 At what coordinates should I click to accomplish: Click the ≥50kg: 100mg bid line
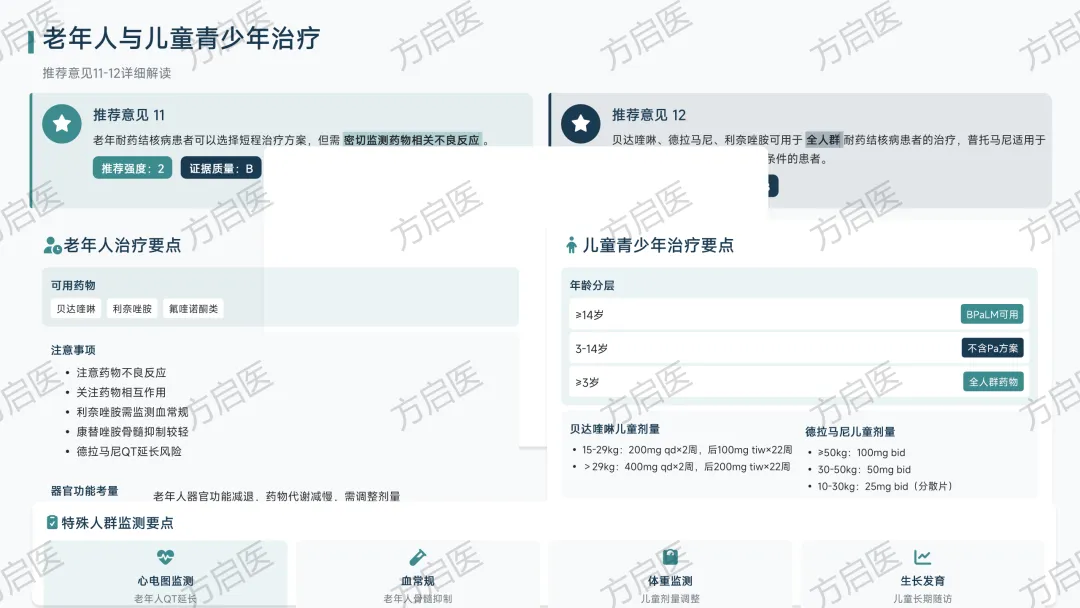(x=861, y=452)
